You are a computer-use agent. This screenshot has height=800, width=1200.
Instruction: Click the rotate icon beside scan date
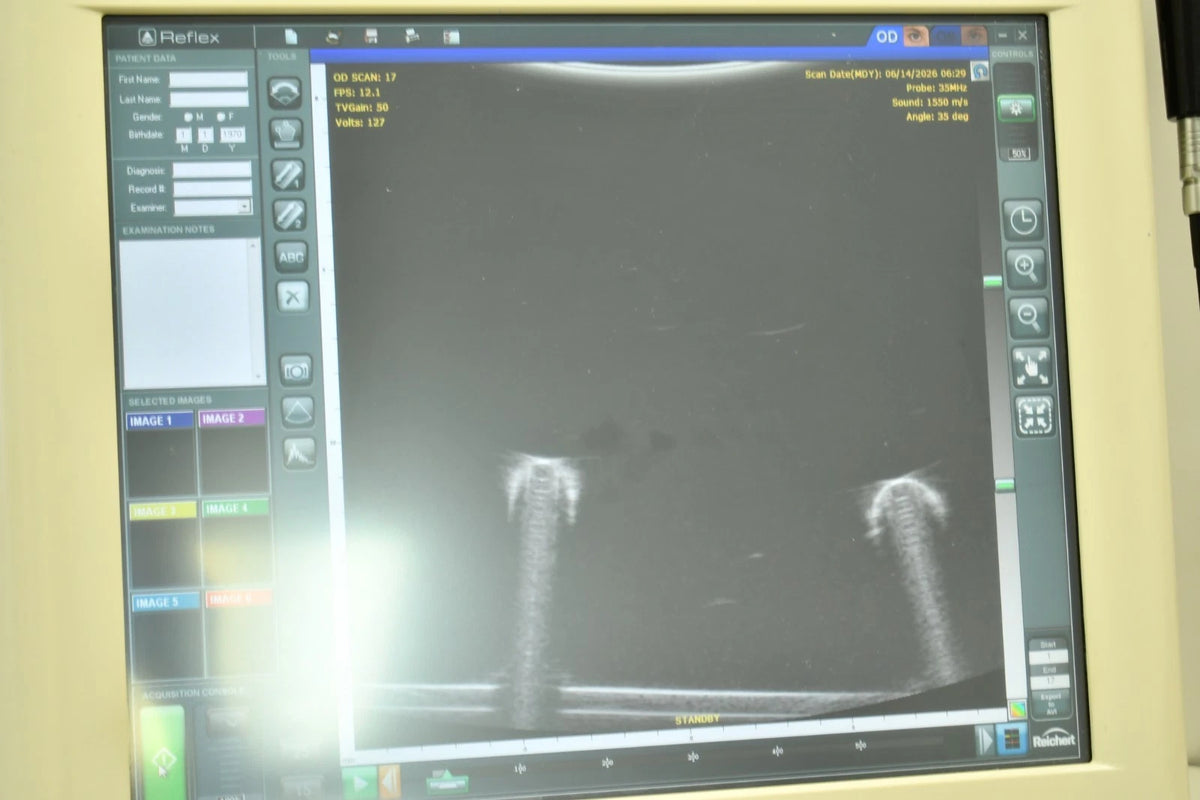click(x=980, y=73)
